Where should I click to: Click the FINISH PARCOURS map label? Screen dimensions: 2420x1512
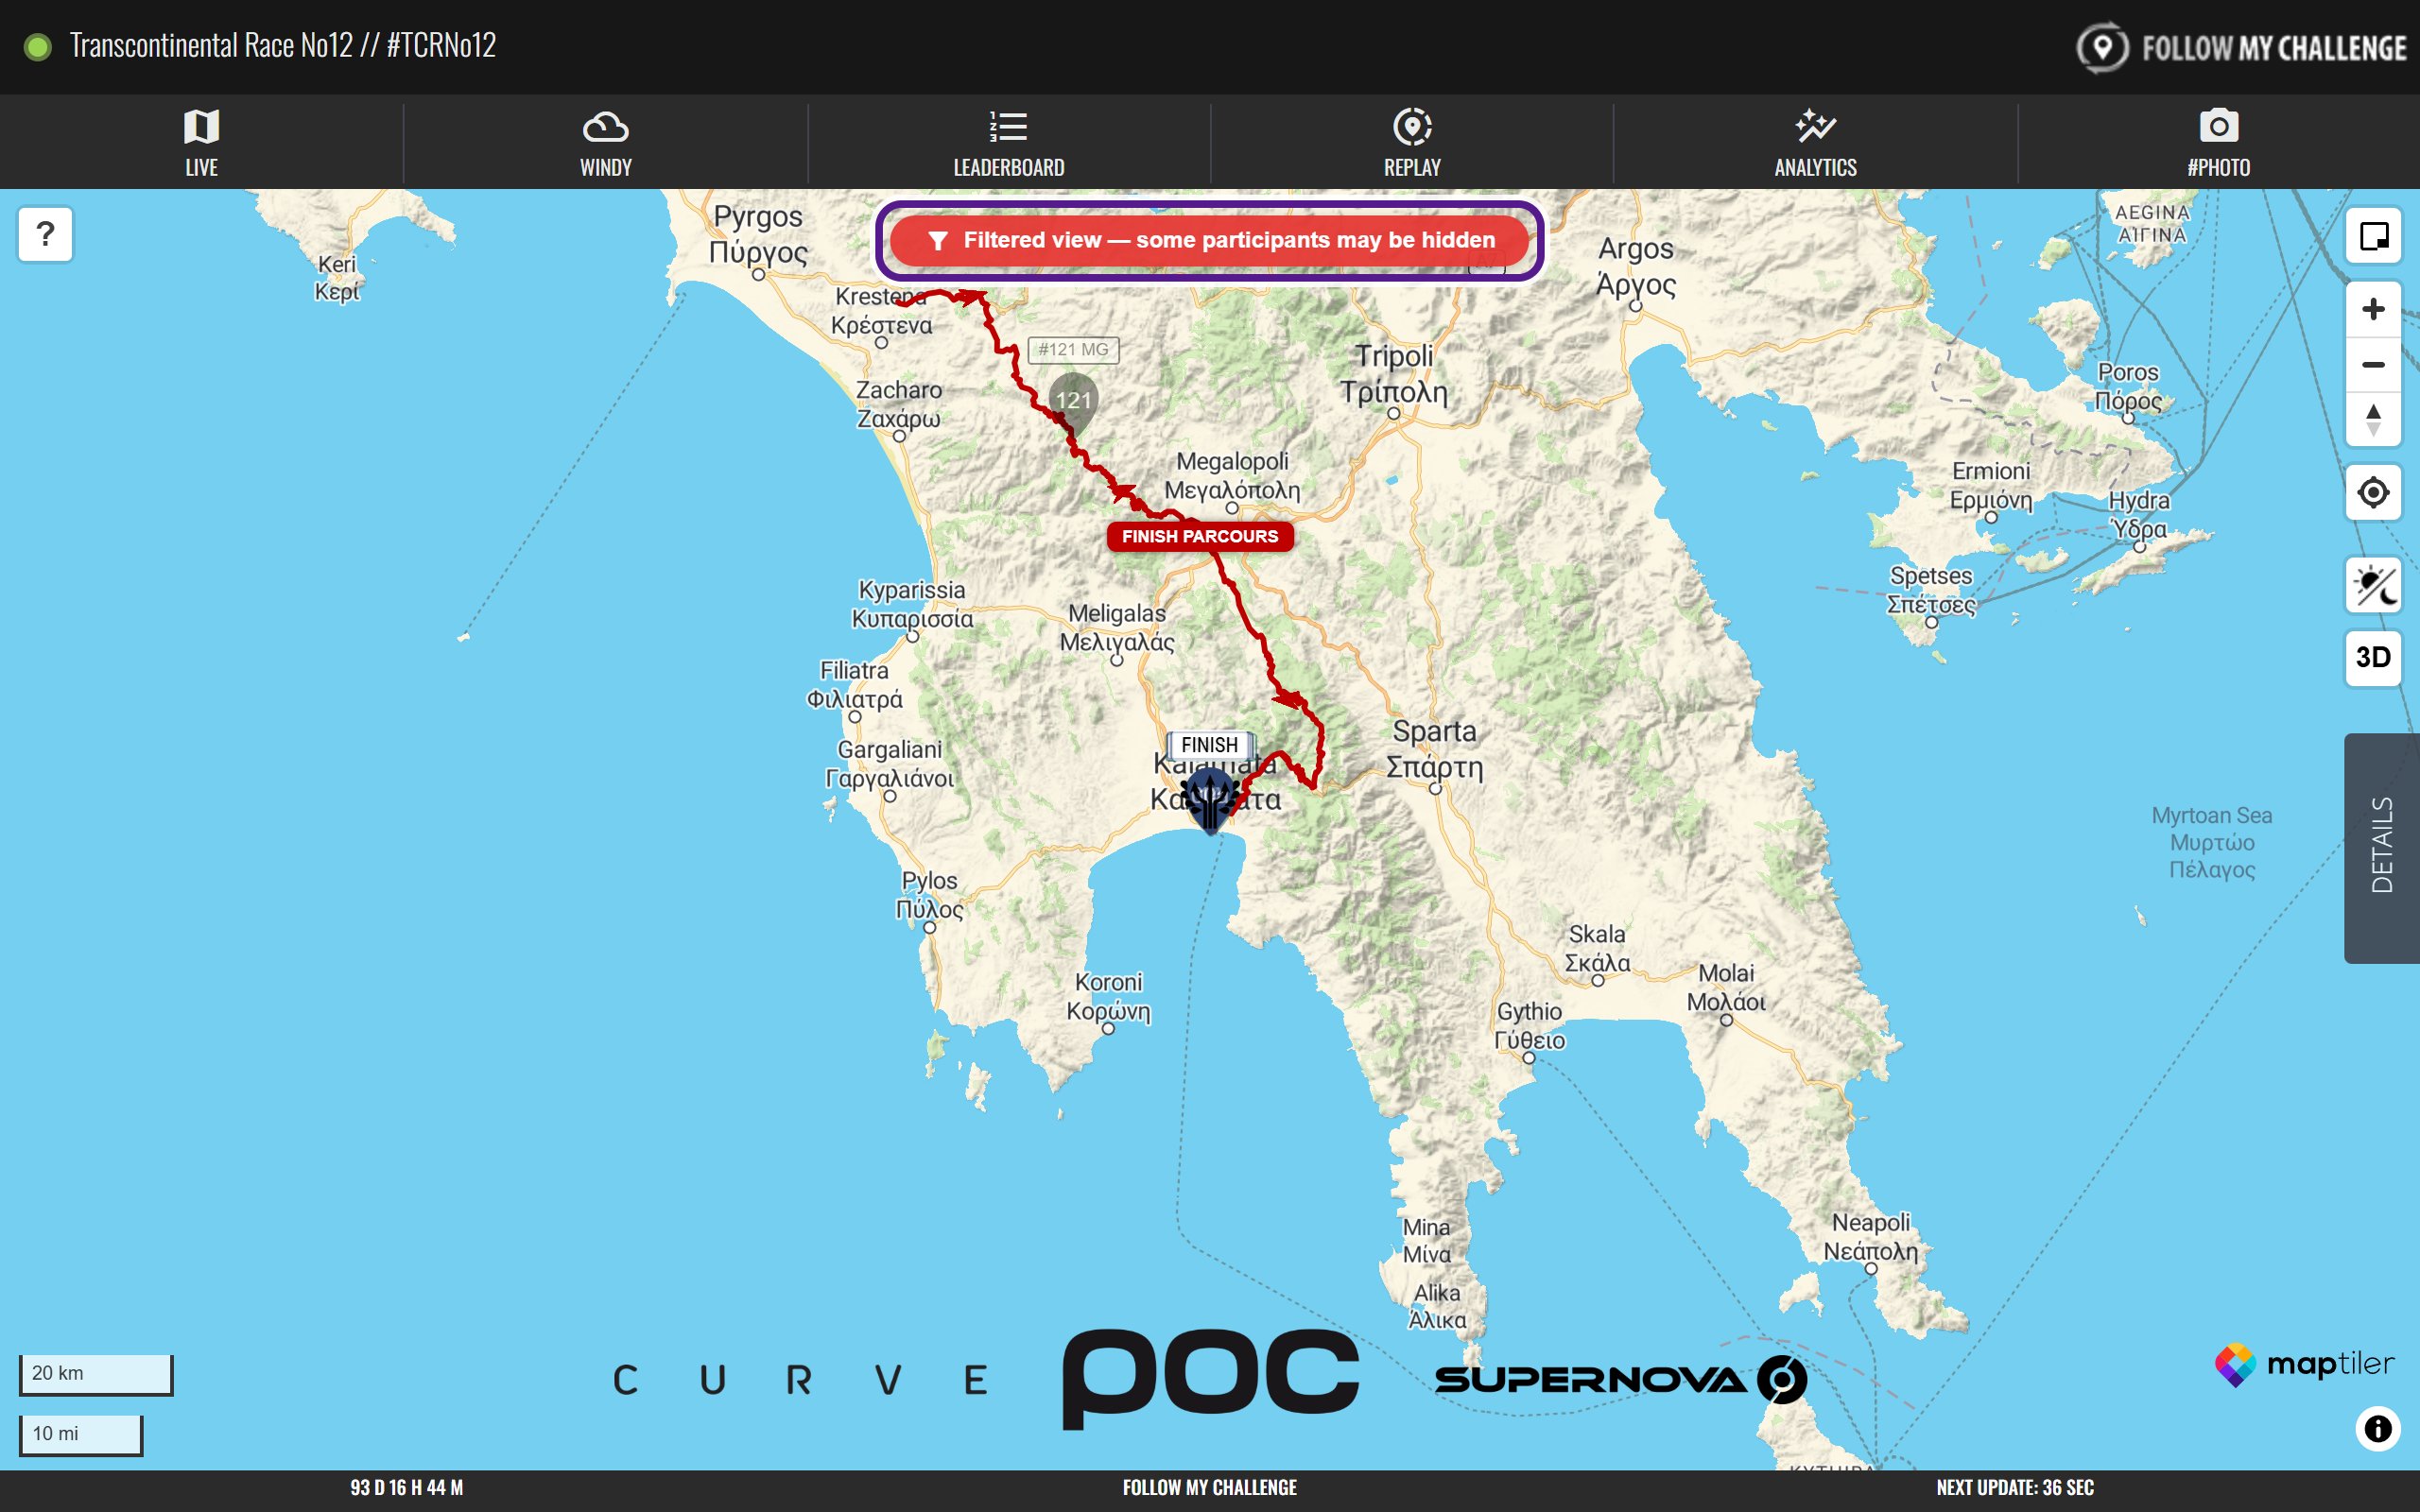[1200, 536]
